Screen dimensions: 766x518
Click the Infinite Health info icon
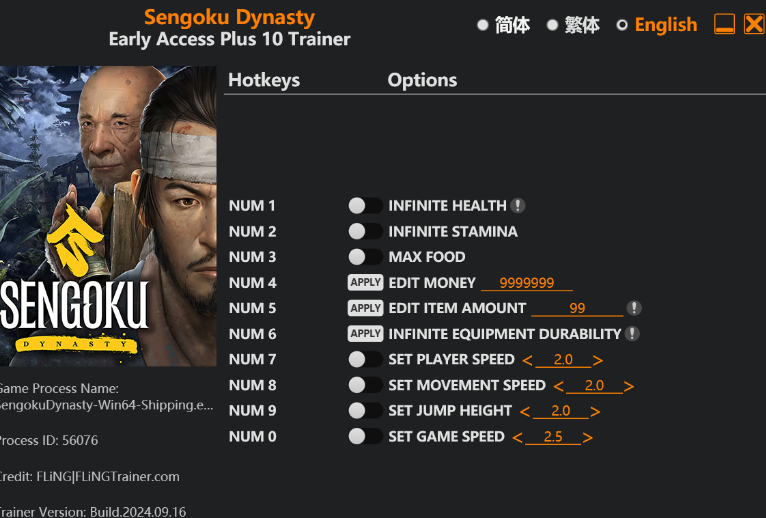click(x=518, y=206)
